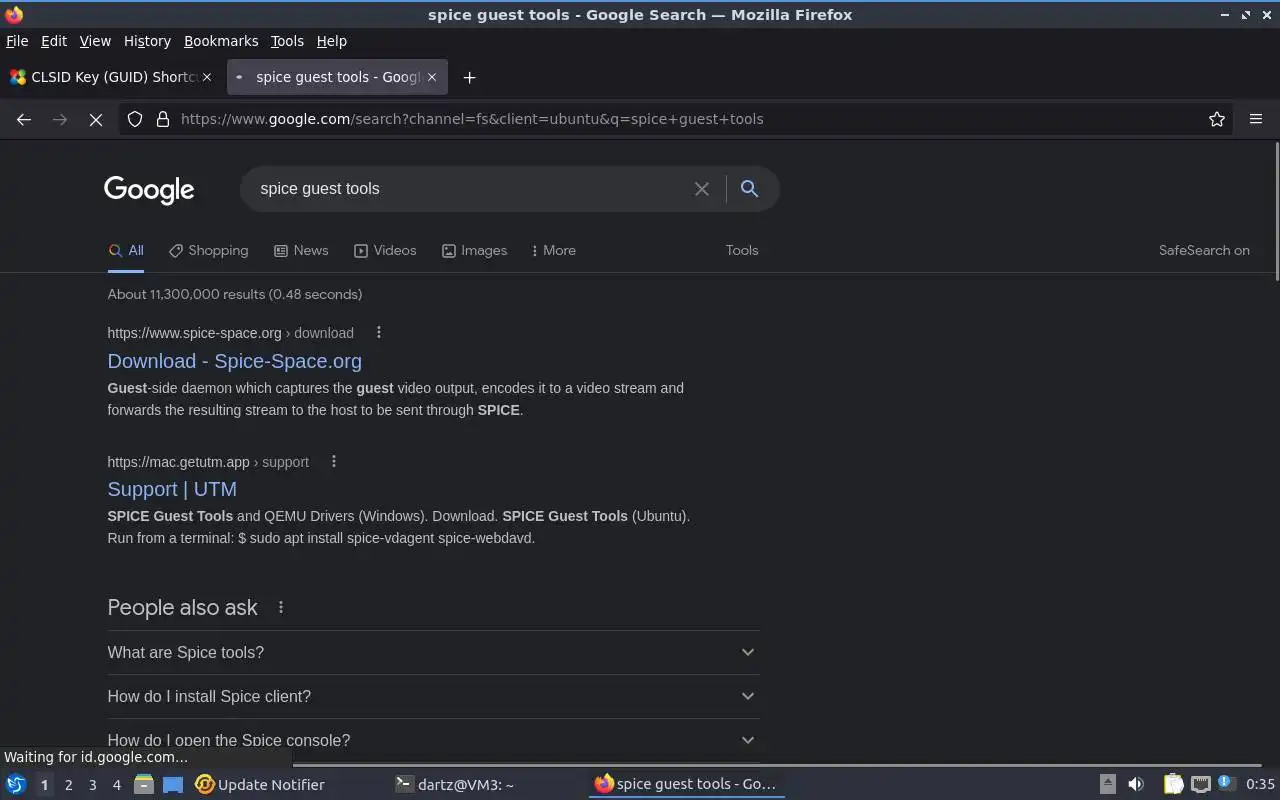Open clipboard manager tray icon
Viewport: 1280px width, 800px height.
pyautogui.click(x=1173, y=785)
